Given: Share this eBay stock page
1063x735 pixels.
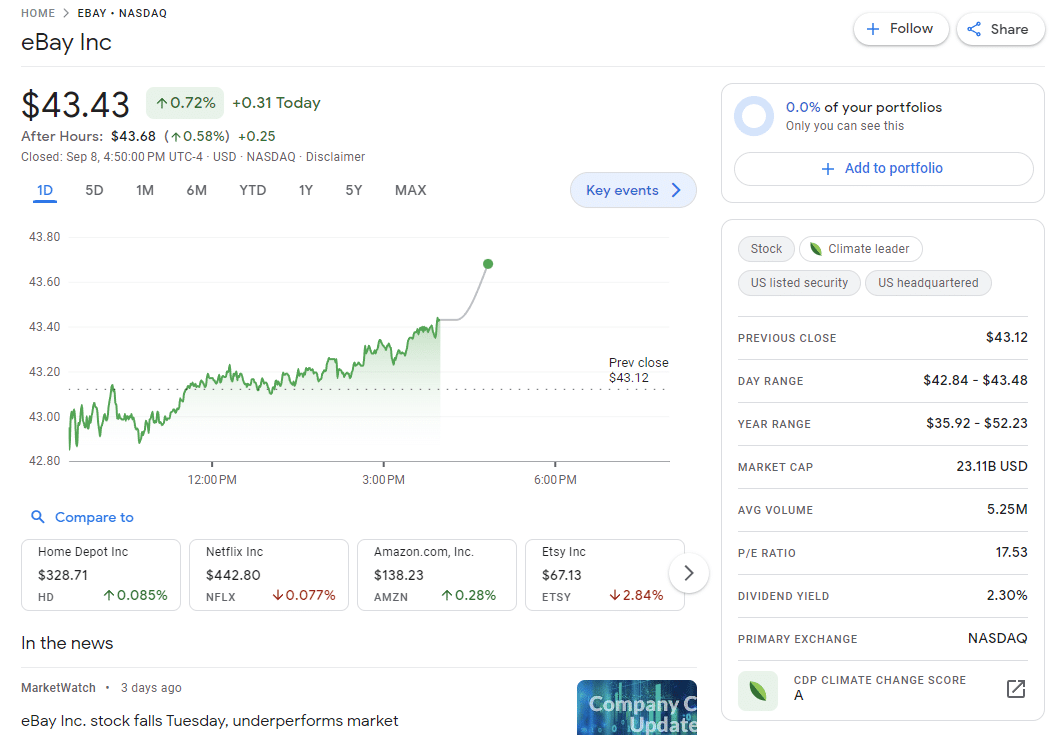Looking at the screenshot, I should pyautogui.click(x=1001, y=29).
